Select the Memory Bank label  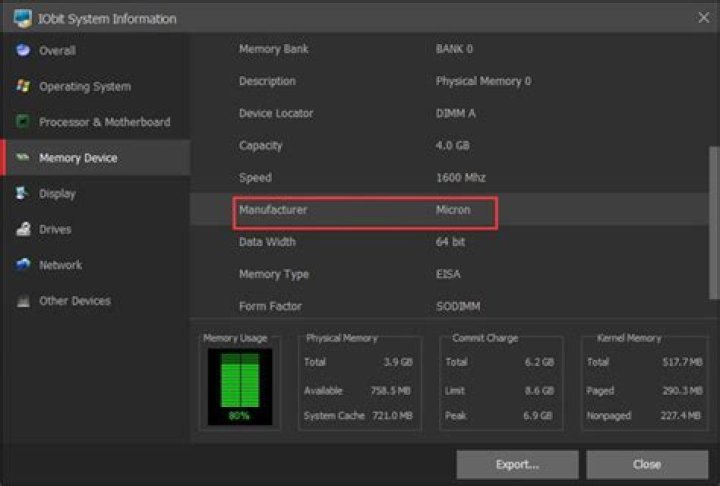pyautogui.click(x=274, y=49)
